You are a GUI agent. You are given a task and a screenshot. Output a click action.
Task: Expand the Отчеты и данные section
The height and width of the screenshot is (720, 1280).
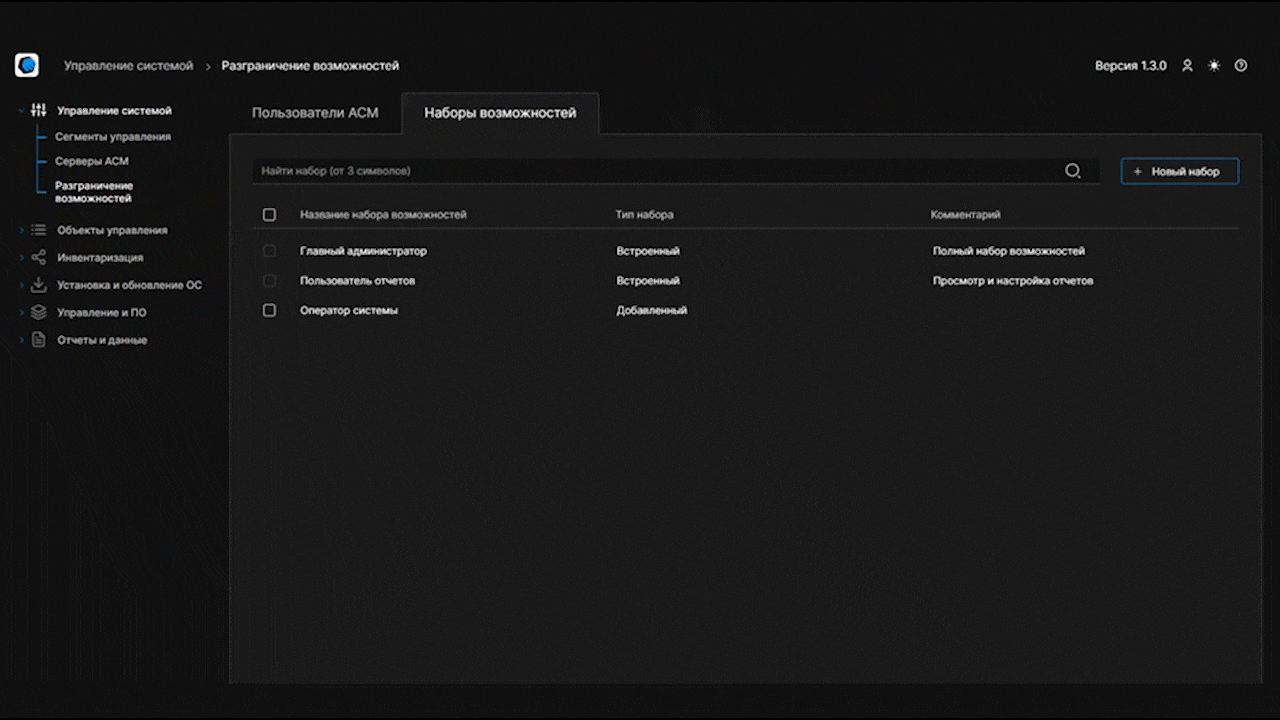point(22,340)
